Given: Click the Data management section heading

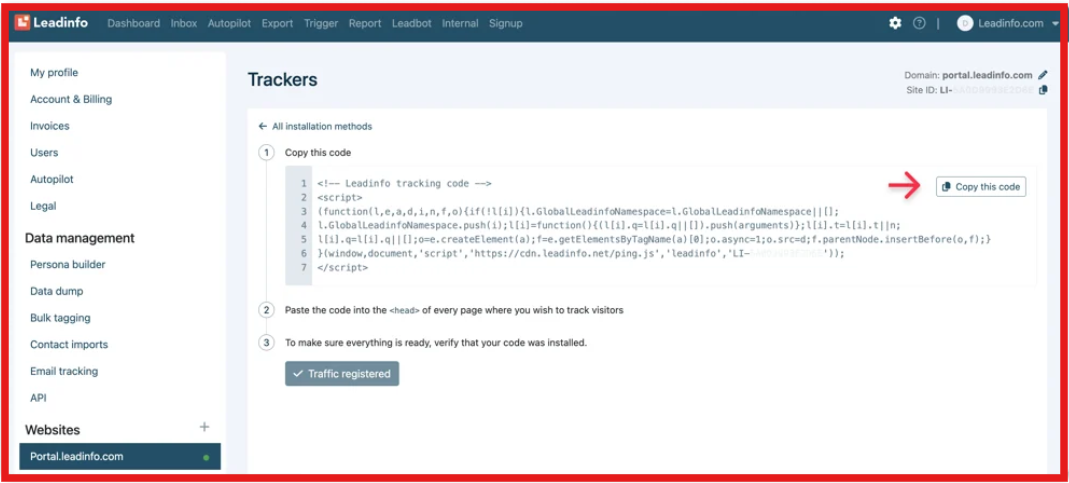Looking at the screenshot, I should click(x=80, y=237).
